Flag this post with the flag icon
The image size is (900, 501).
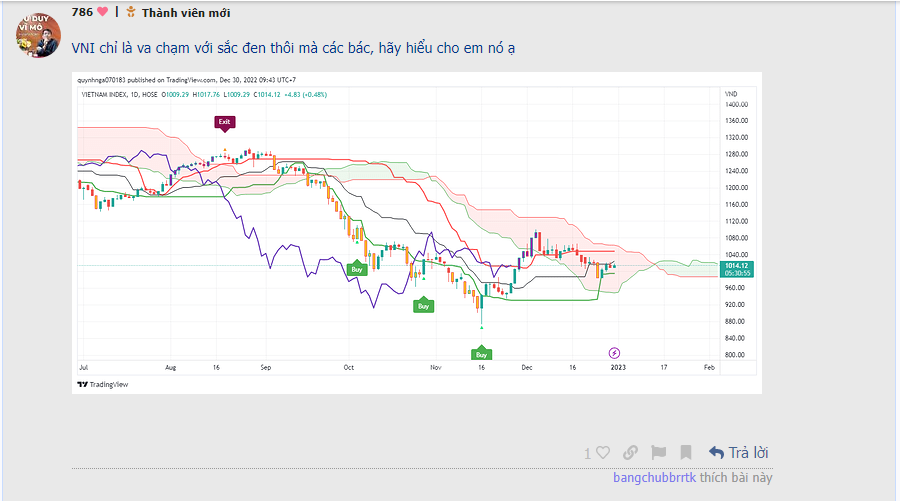658,453
